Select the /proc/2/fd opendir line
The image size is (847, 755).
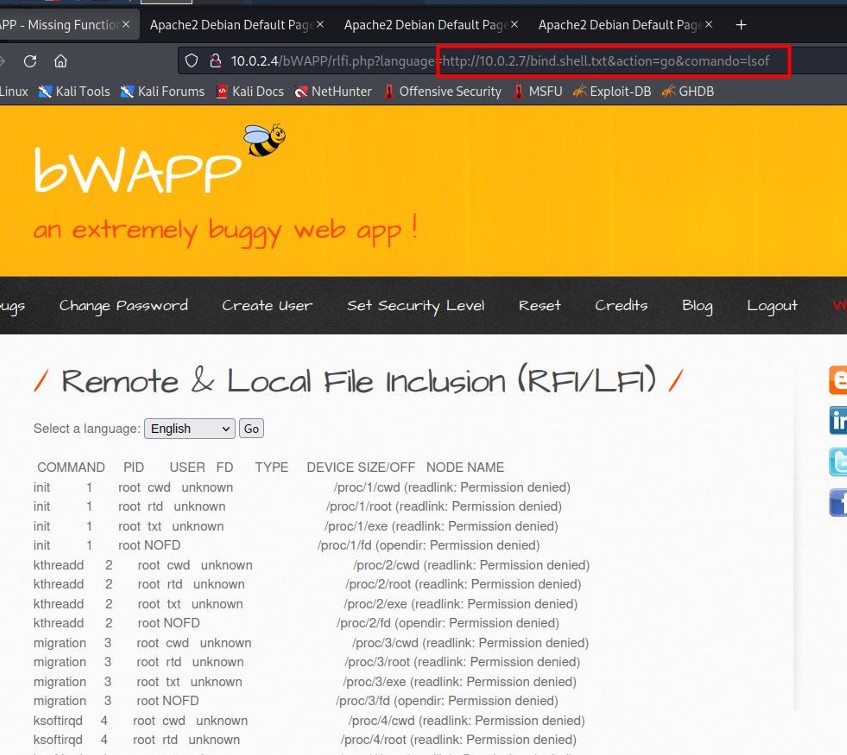(x=448, y=623)
